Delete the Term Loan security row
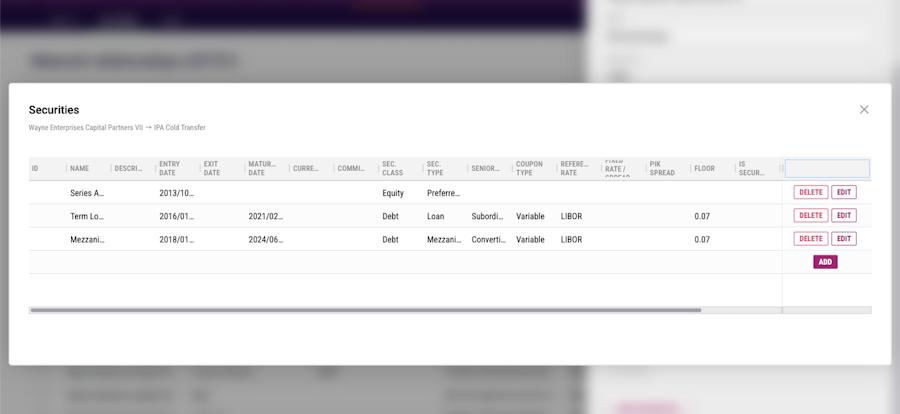The width and height of the screenshot is (900, 414). pyautogui.click(x=811, y=215)
